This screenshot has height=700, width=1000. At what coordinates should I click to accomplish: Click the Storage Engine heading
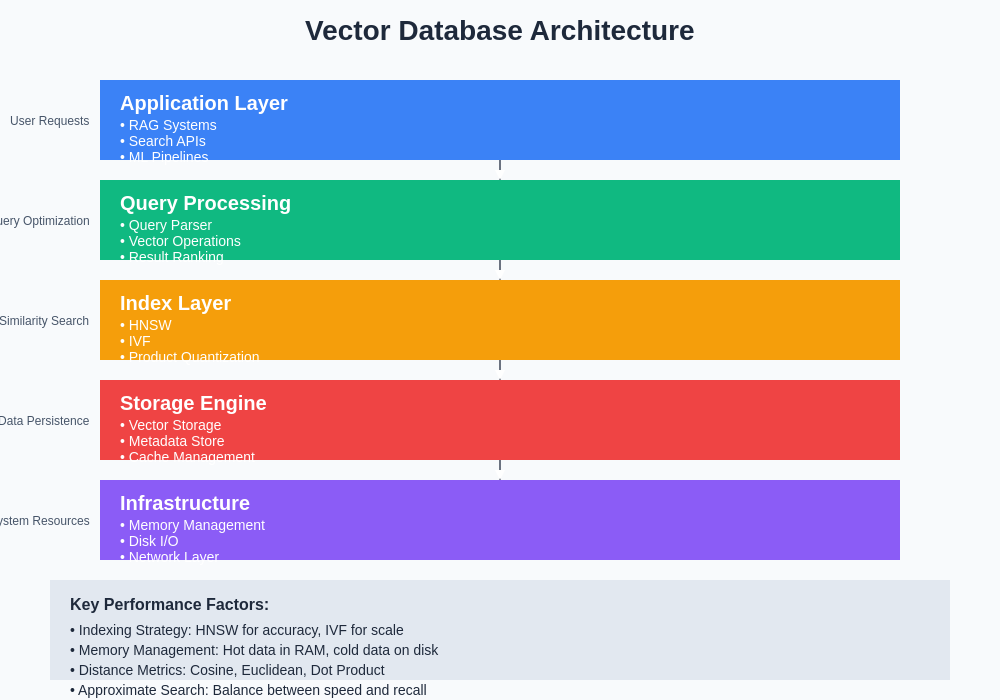(193, 403)
